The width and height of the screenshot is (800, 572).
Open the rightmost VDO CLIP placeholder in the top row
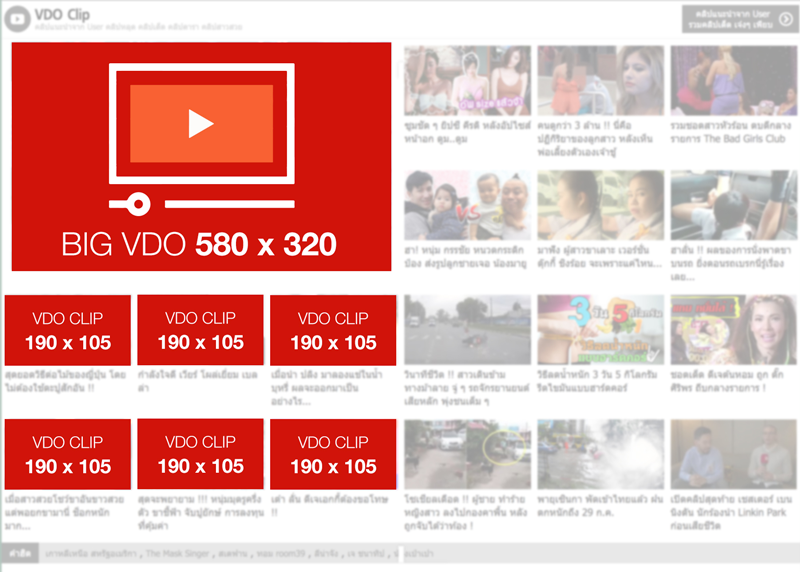coord(333,331)
